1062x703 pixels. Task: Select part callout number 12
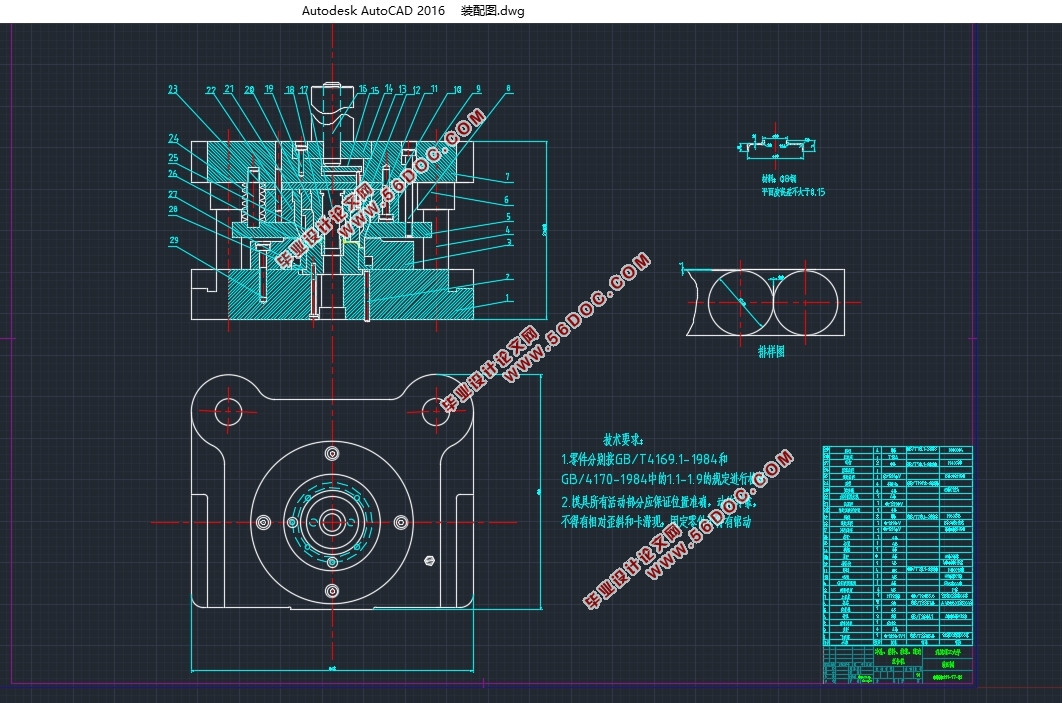point(416,89)
